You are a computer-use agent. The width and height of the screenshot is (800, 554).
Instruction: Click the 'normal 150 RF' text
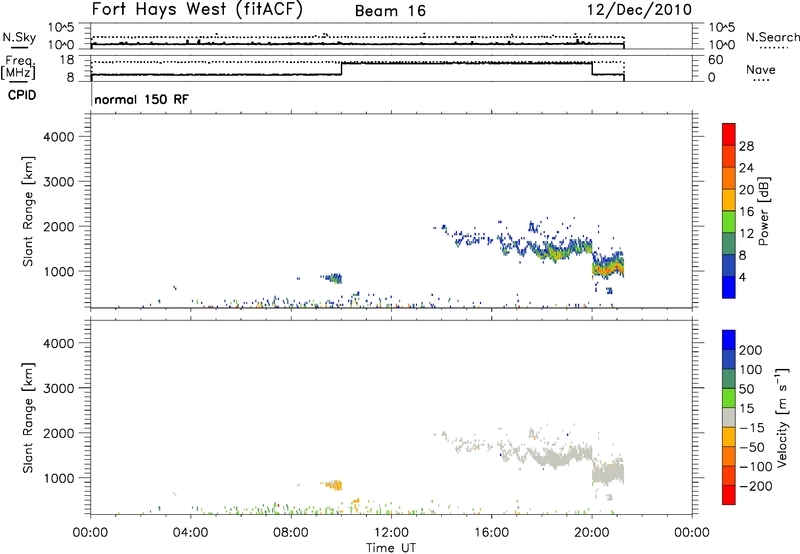click(141, 99)
